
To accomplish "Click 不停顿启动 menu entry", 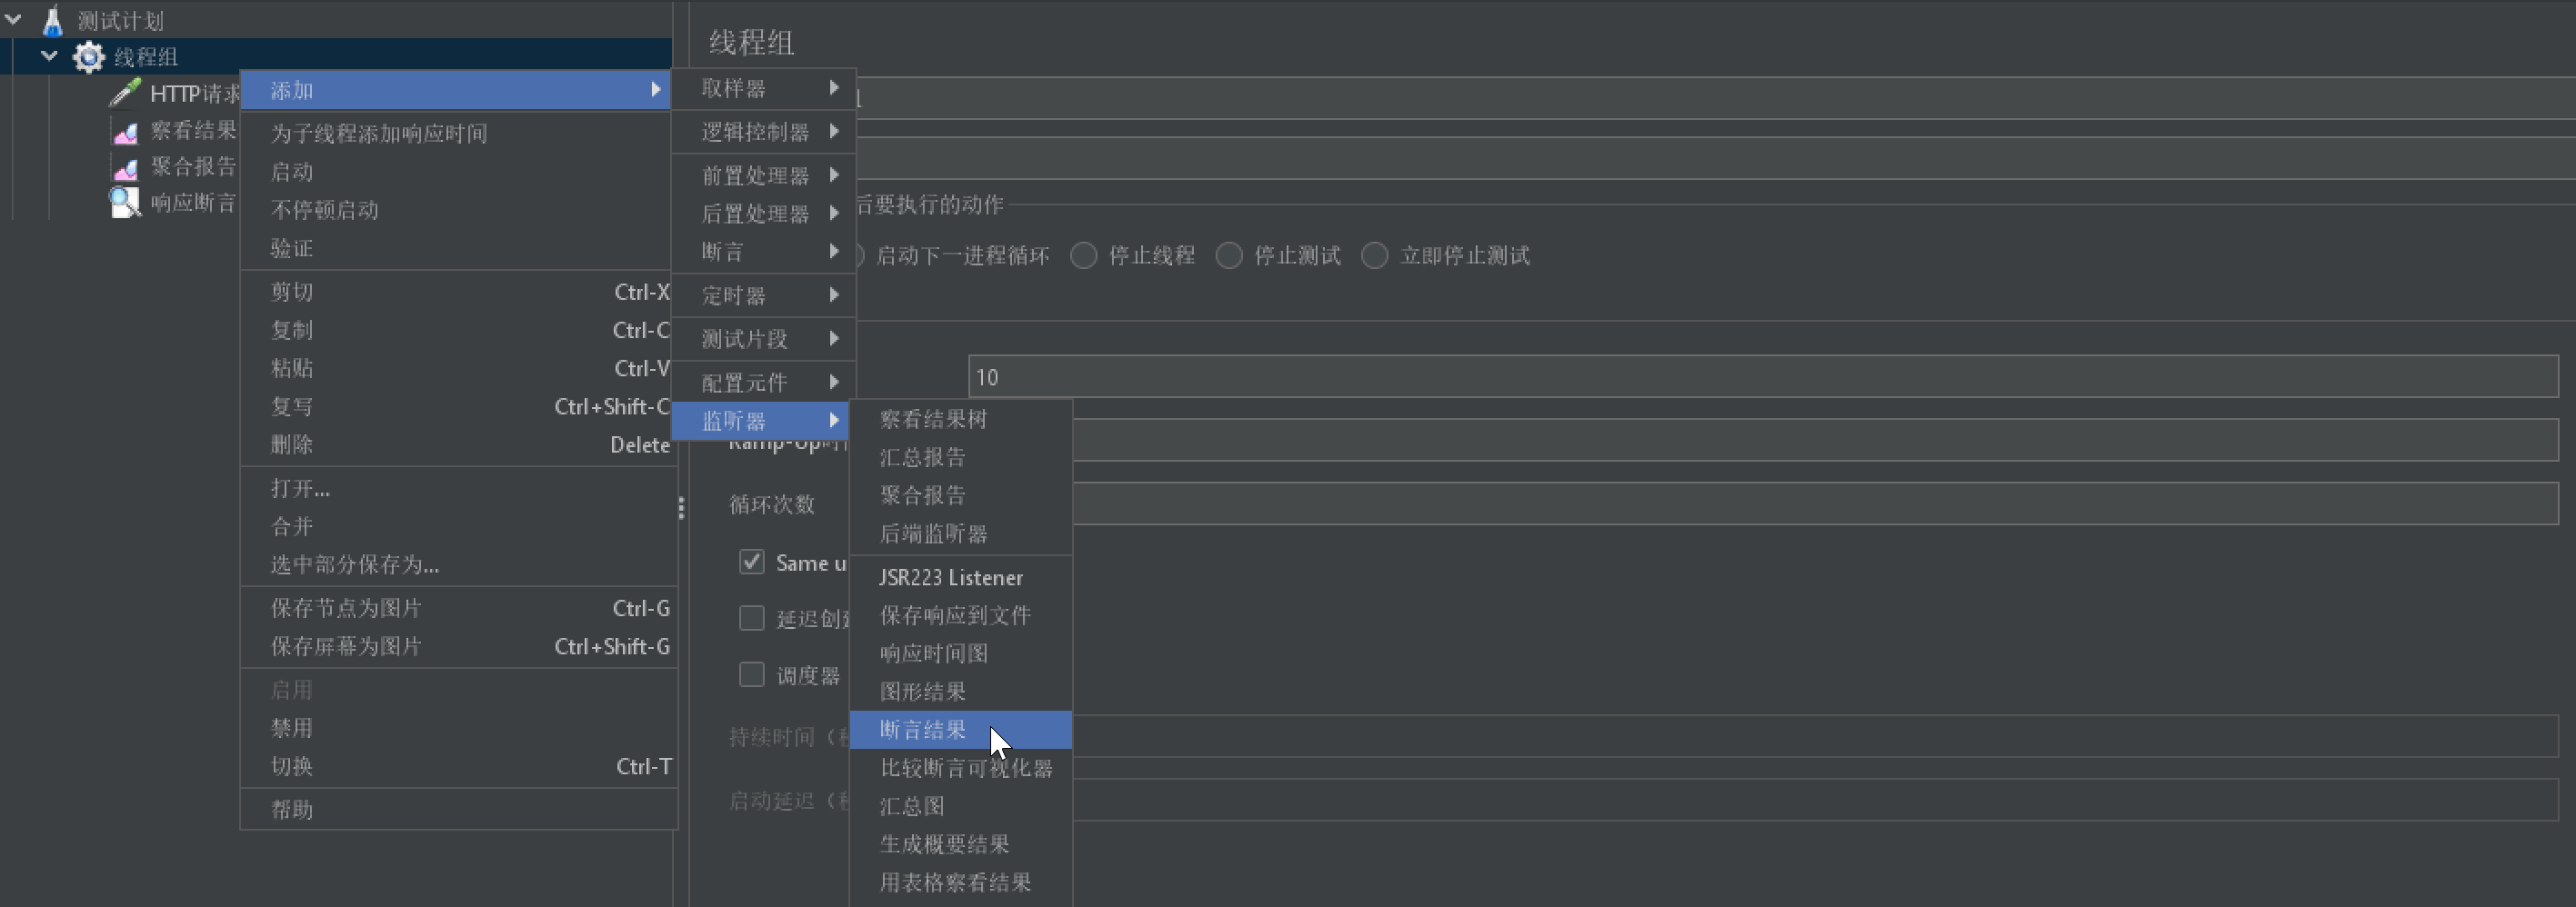I will point(458,210).
